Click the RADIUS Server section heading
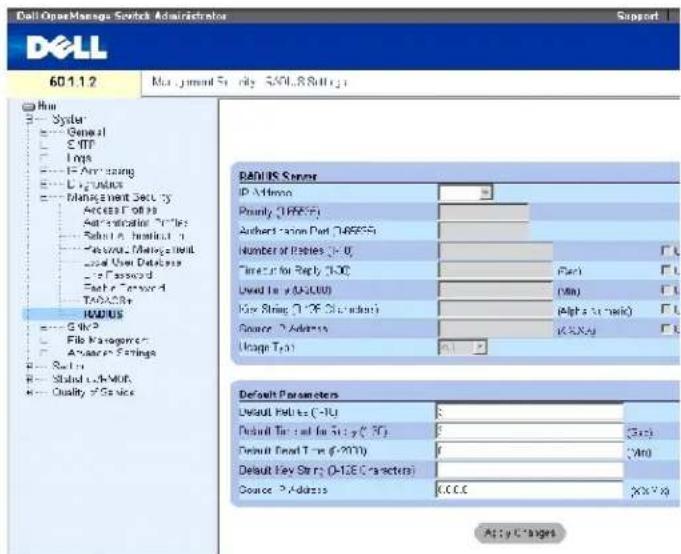 point(278,176)
